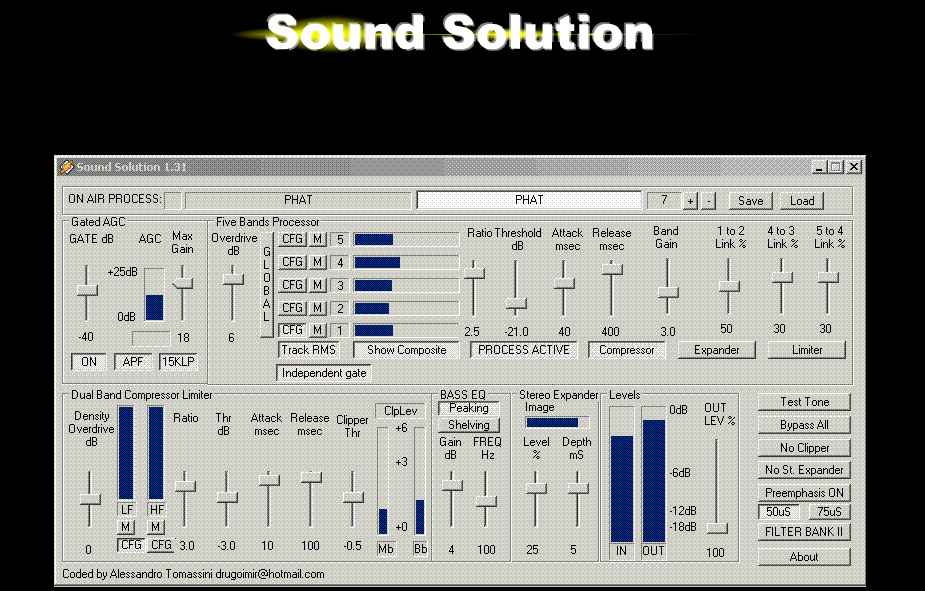The height and width of the screenshot is (591, 925).
Task: Increment the preset number with the + stepper
Action: (x=690, y=199)
